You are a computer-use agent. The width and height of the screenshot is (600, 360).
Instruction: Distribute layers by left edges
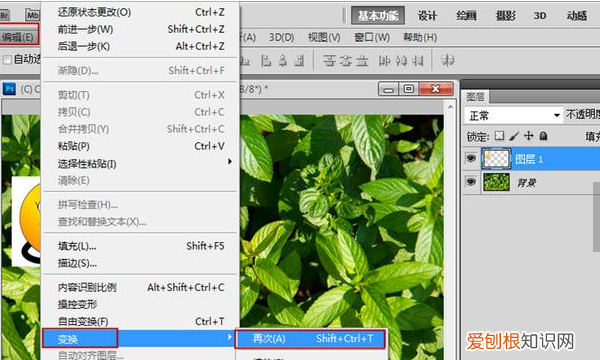384,60
